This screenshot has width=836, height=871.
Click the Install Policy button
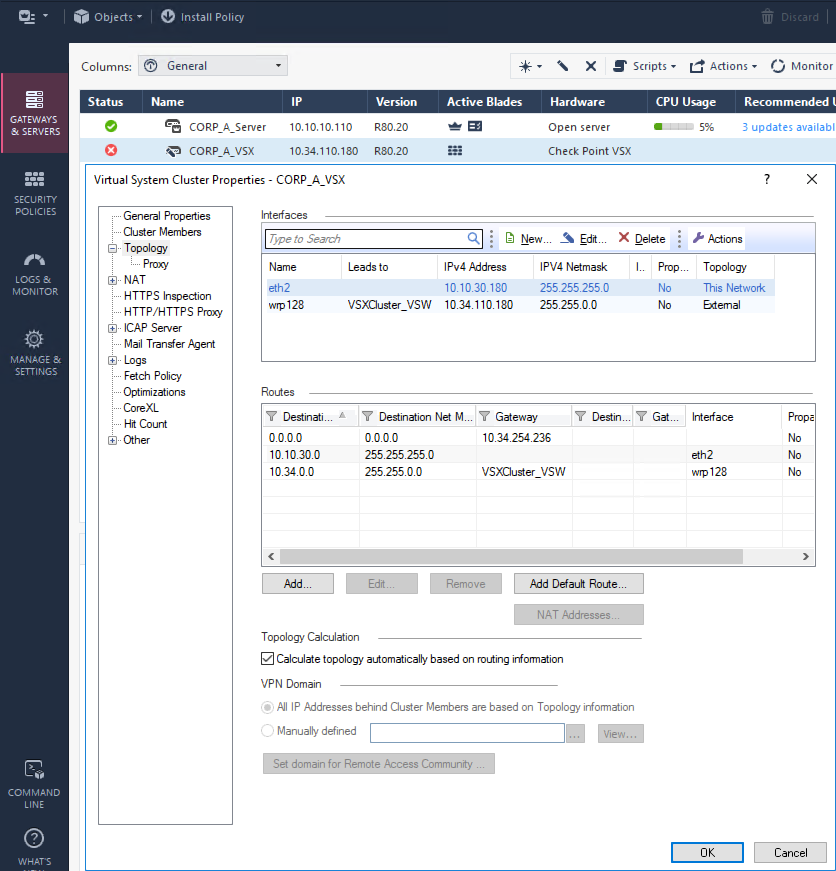click(x=203, y=17)
